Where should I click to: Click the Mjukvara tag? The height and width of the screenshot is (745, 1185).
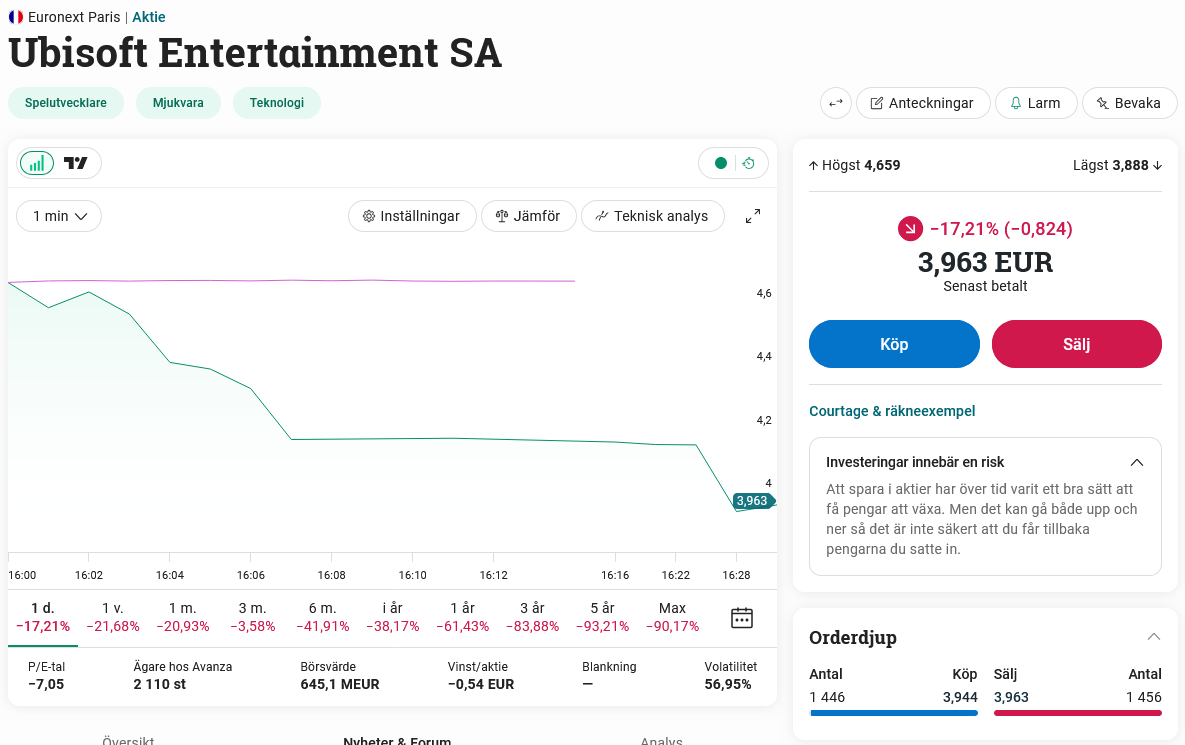coord(178,103)
